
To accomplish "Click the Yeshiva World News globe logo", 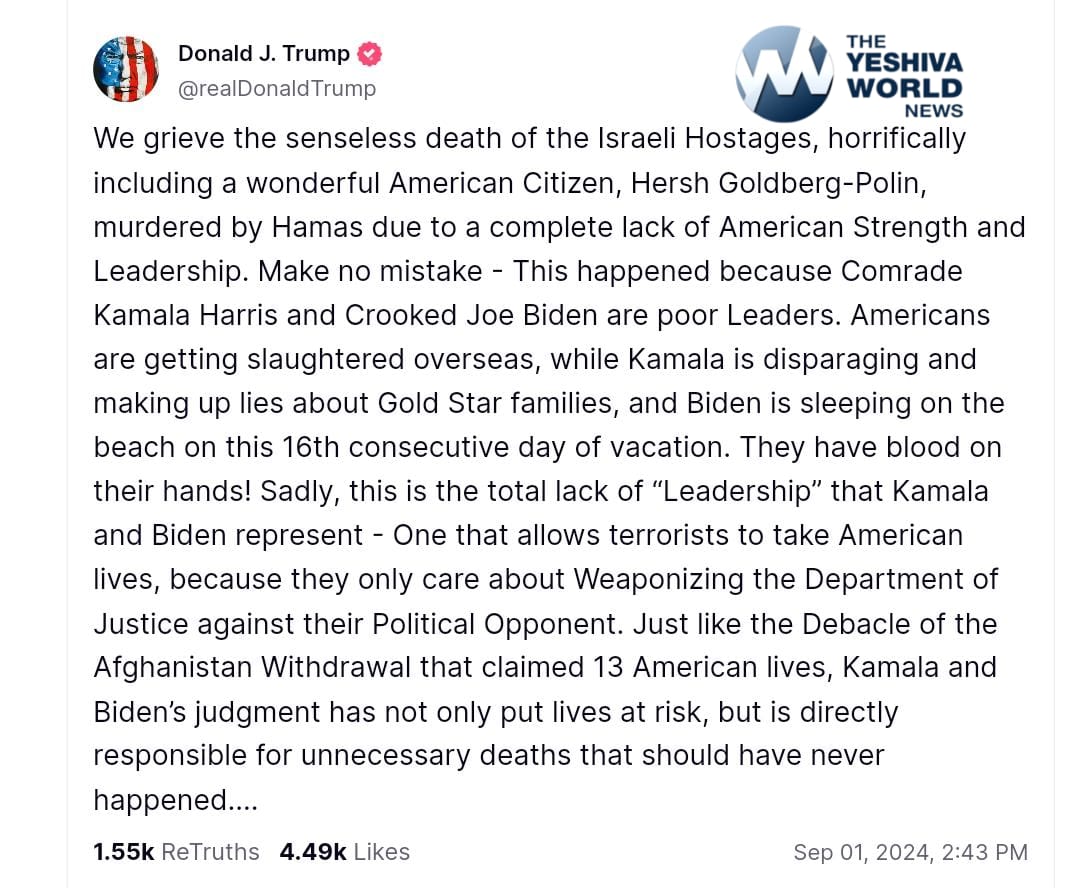I will pyautogui.click(x=784, y=73).
